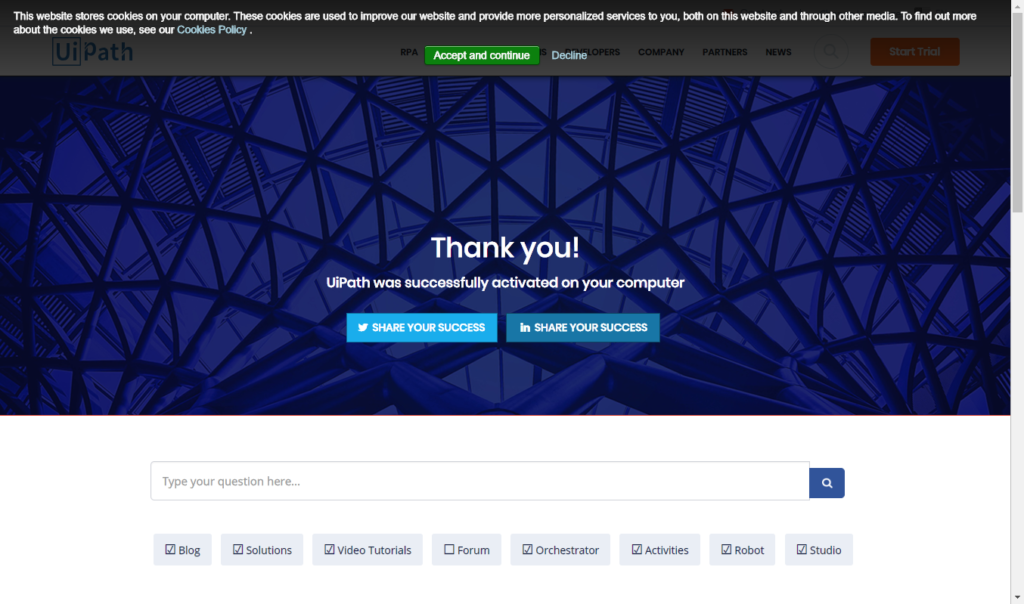Uncheck the Orchestrator filter
Screen dimensions: 1024x604
click(x=560, y=550)
